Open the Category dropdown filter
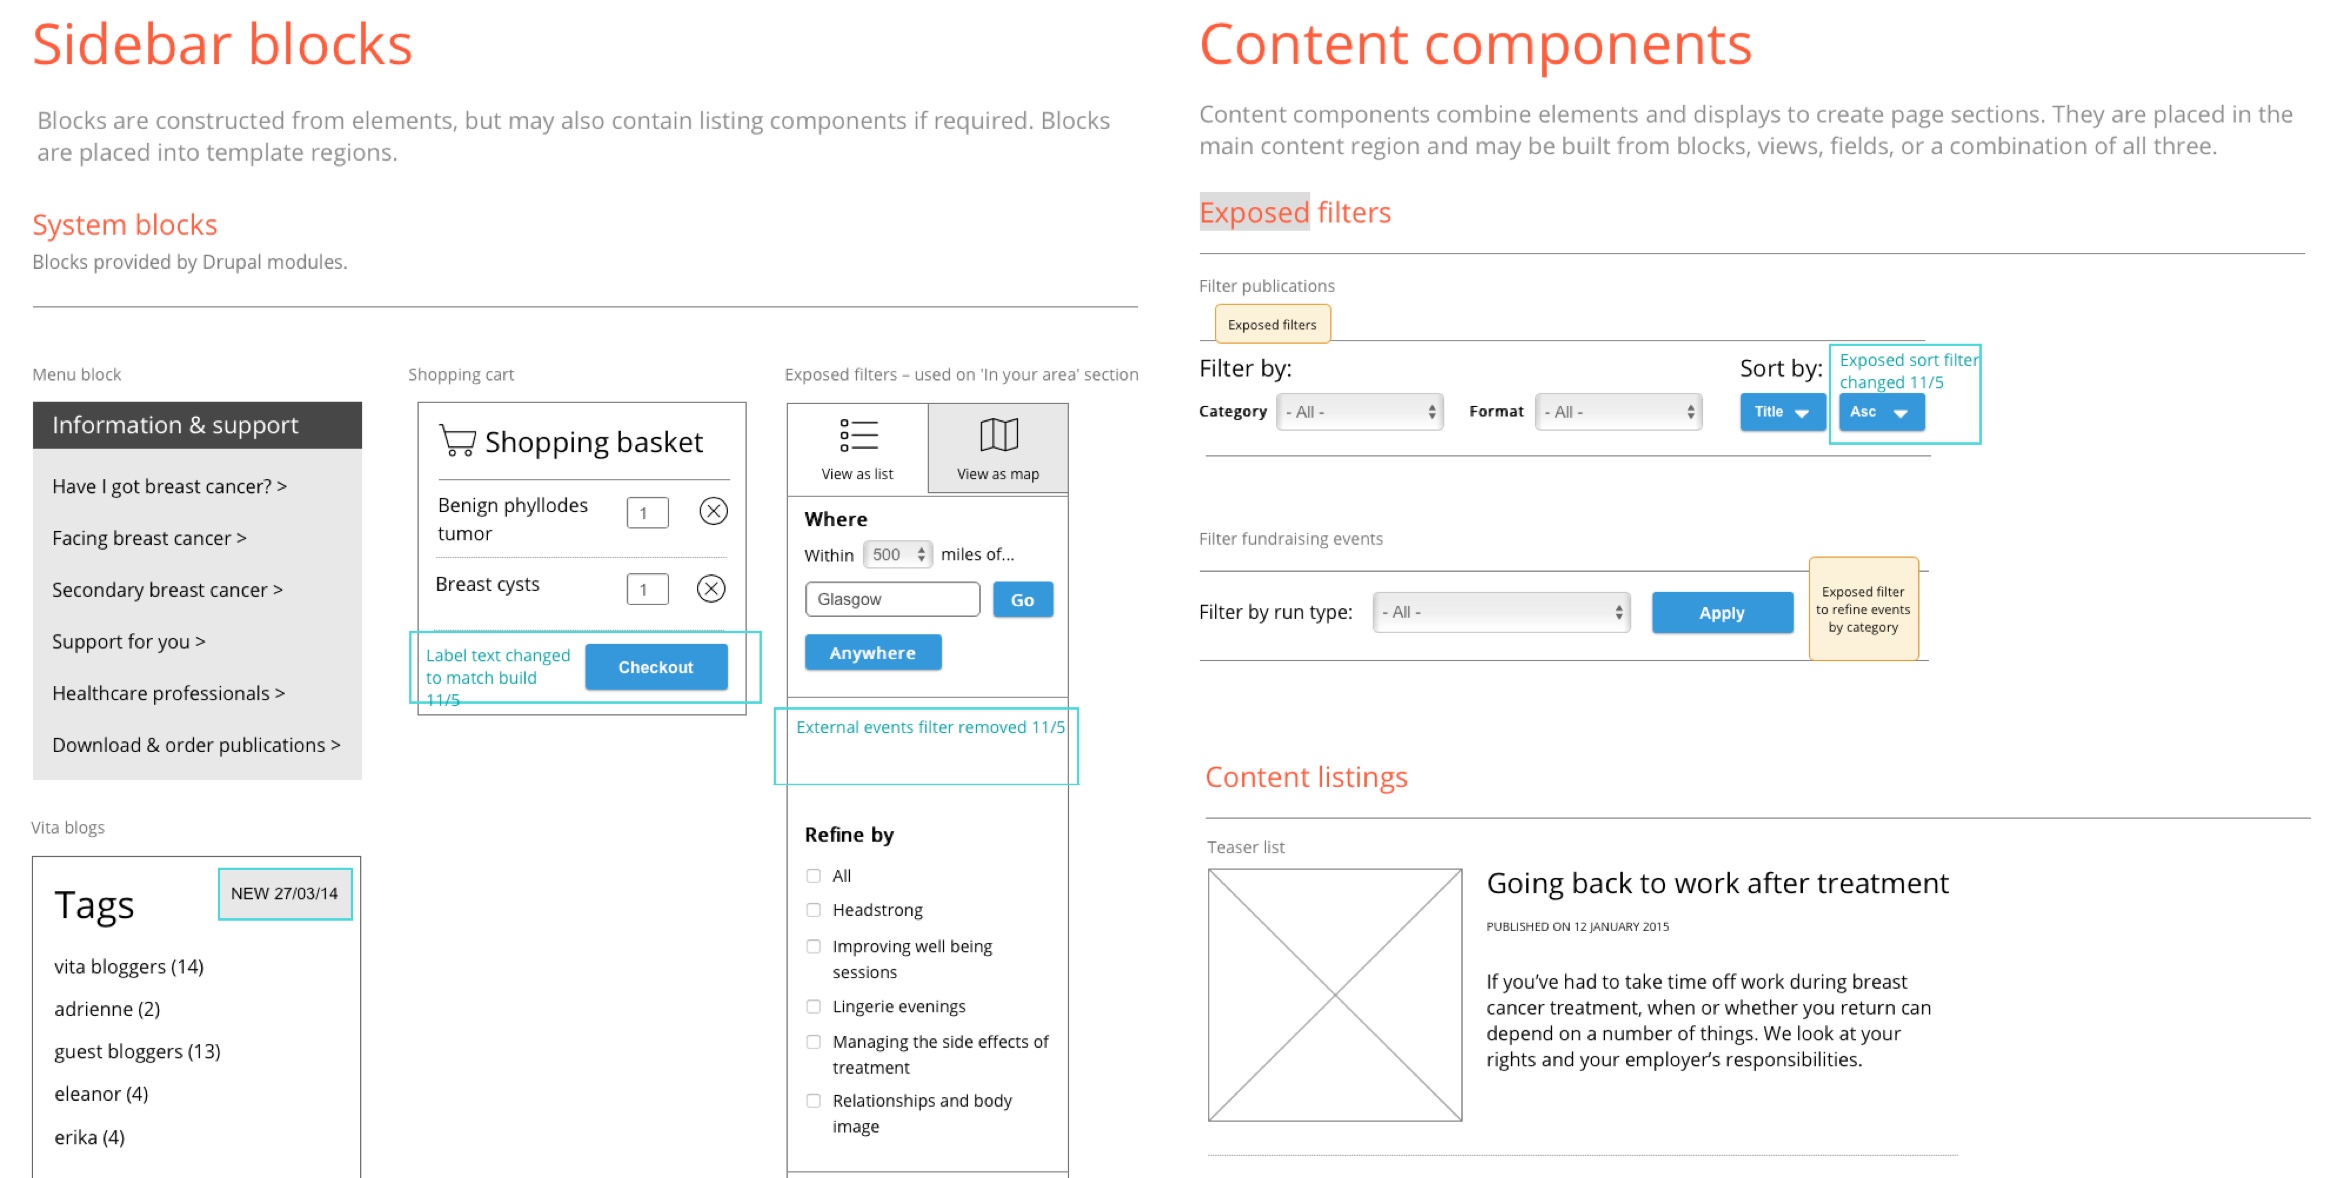 [1359, 412]
